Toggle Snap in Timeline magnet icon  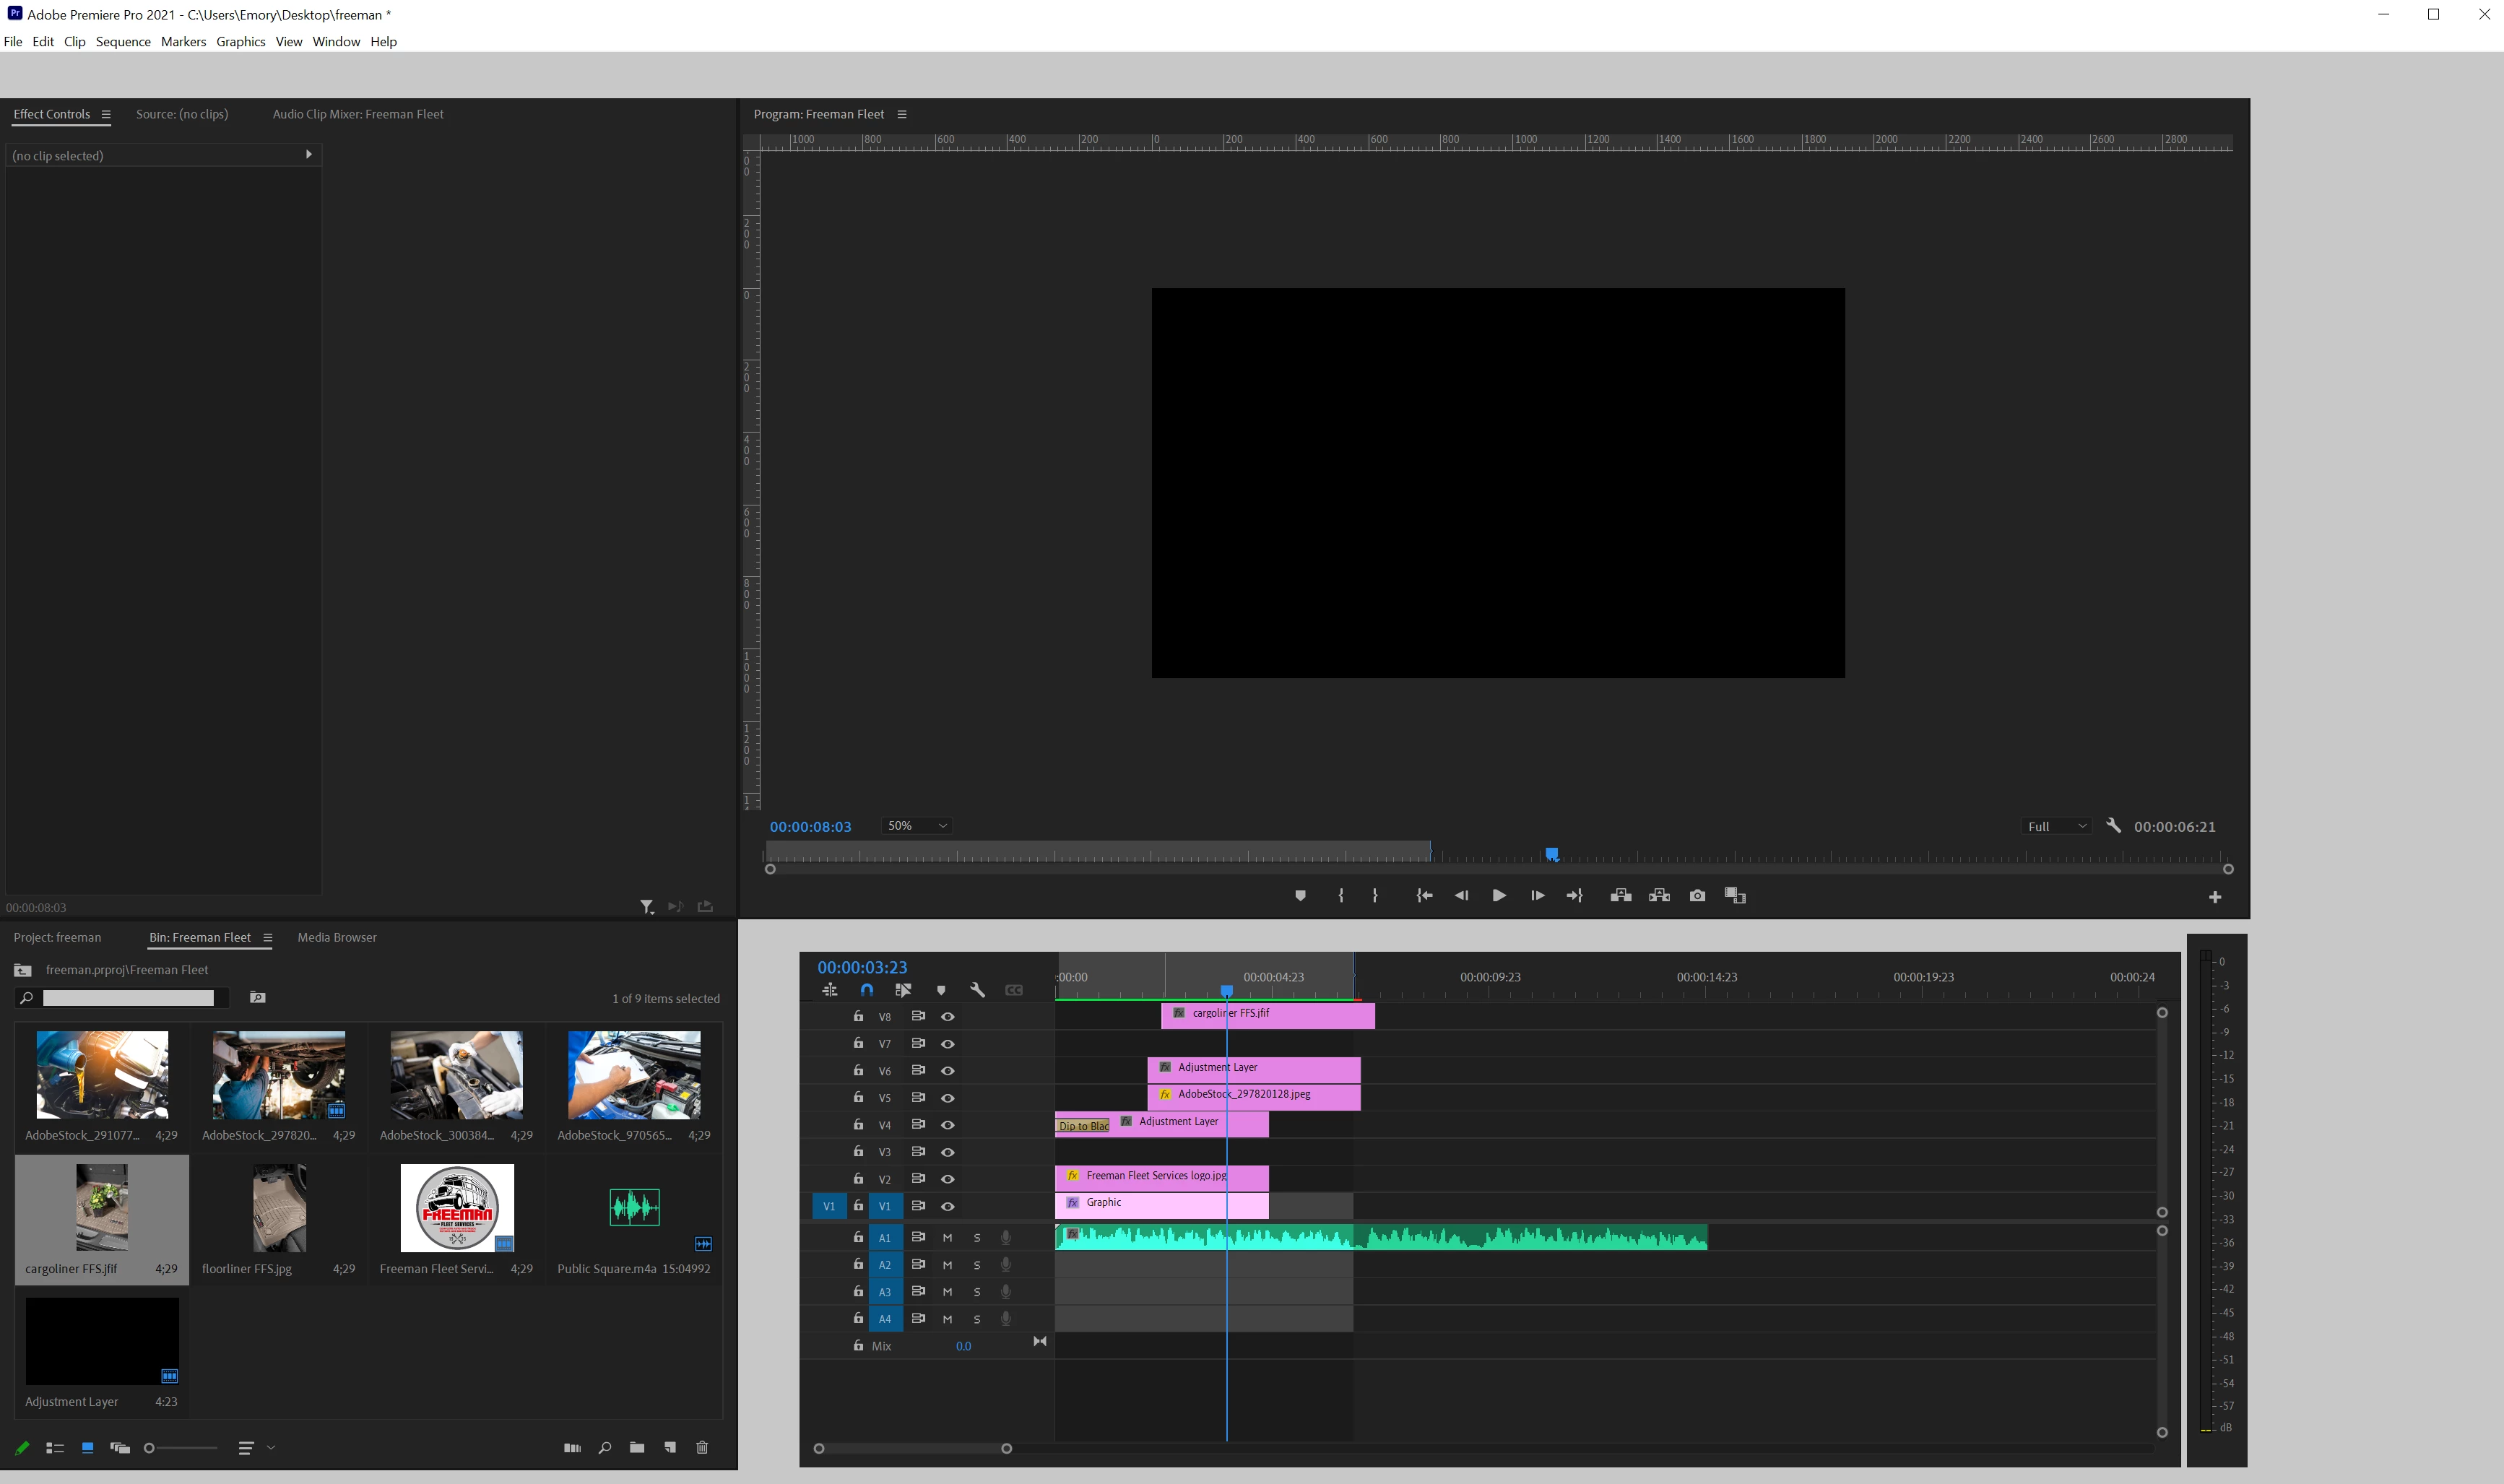click(867, 990)
